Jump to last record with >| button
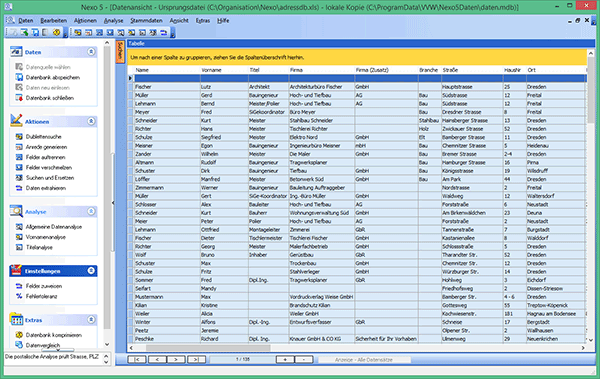600x379 pixels. click(x=196, y=359)
